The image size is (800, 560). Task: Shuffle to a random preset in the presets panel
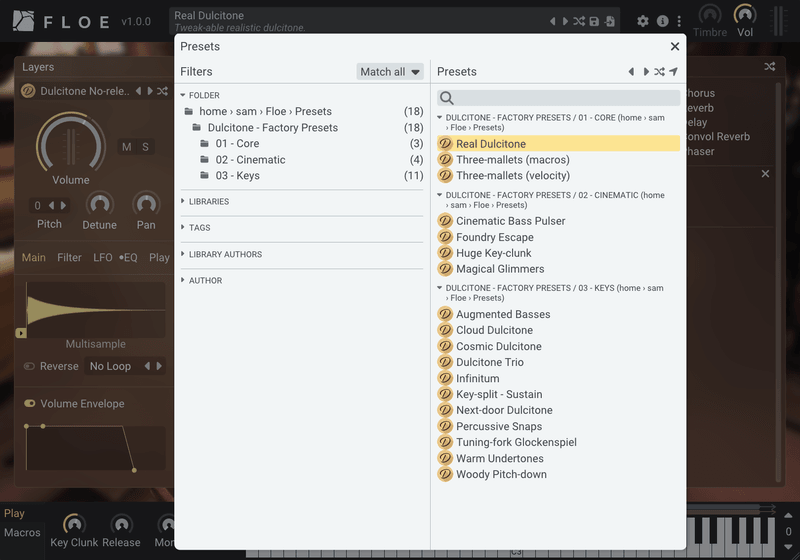[660, 72]
